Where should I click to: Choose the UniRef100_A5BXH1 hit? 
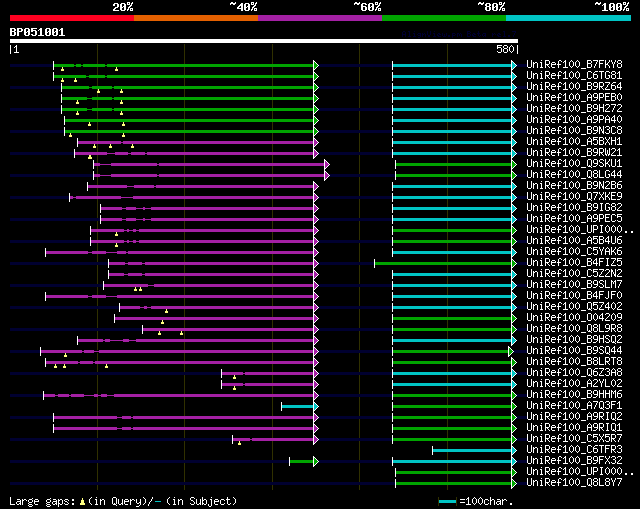pos(574,141)
